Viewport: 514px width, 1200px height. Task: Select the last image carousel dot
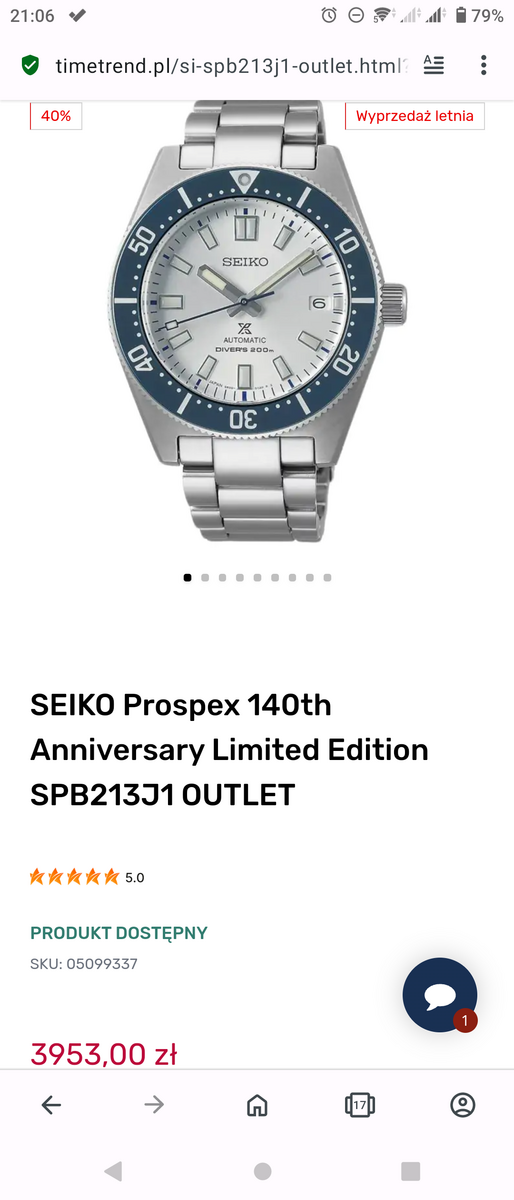point(327,577)
